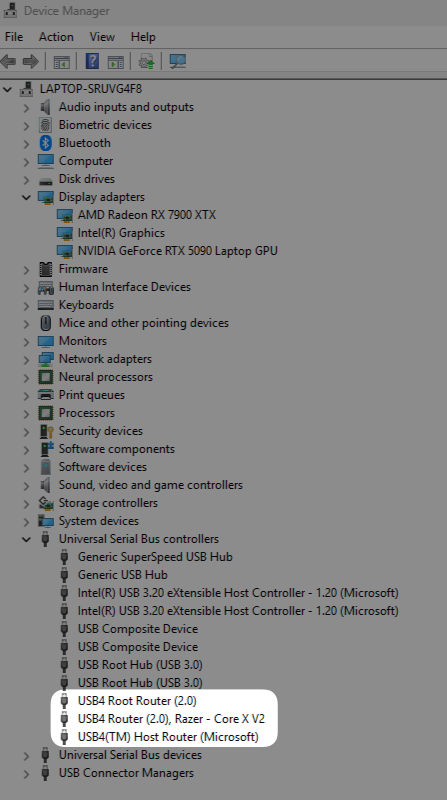Click the Firmware chip icon
This screenshot has height=800, width=447.
tap(45, 269)
